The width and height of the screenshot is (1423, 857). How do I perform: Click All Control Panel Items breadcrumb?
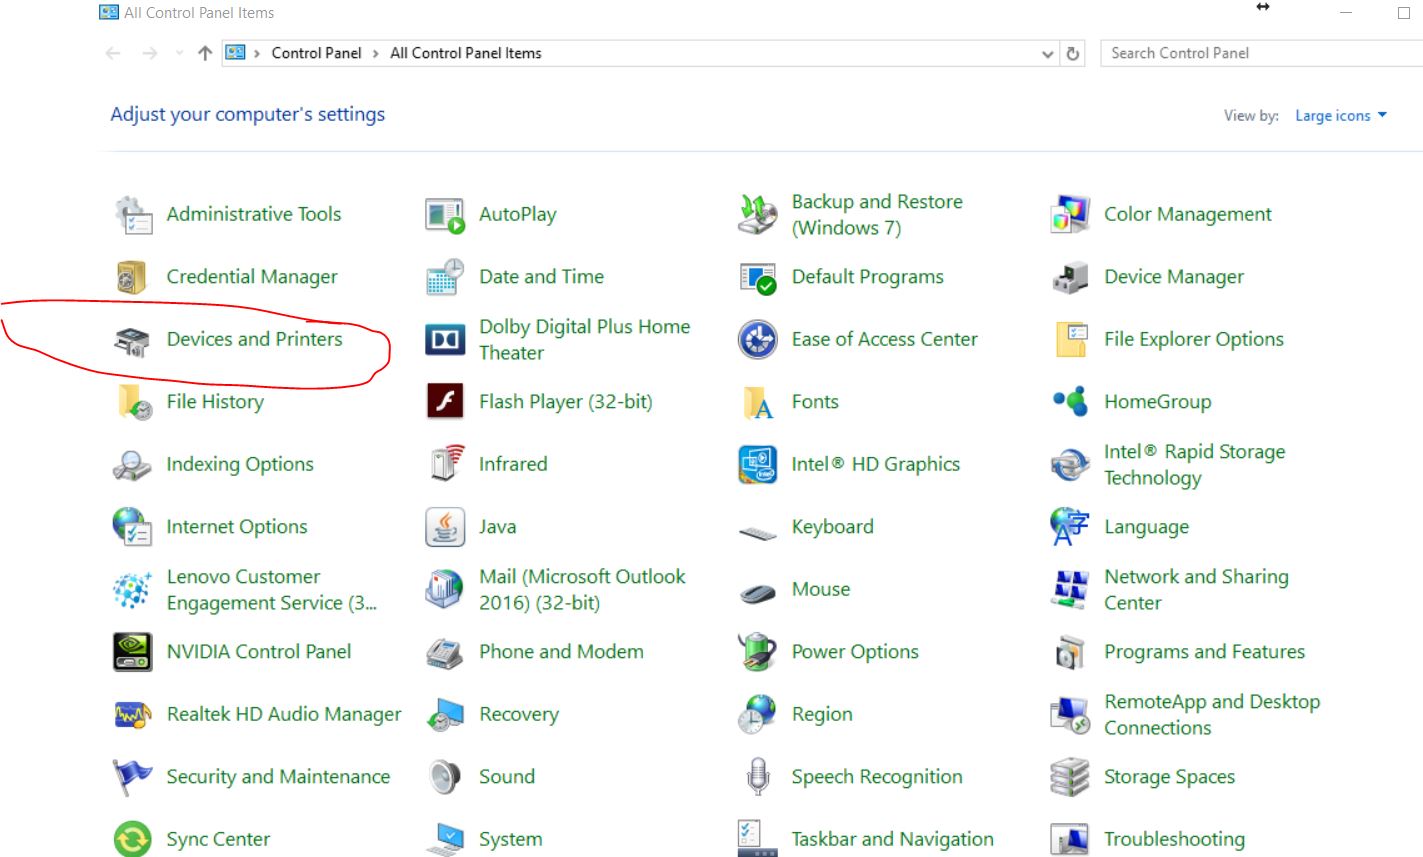pyautogui.click(x=466, y=53)
